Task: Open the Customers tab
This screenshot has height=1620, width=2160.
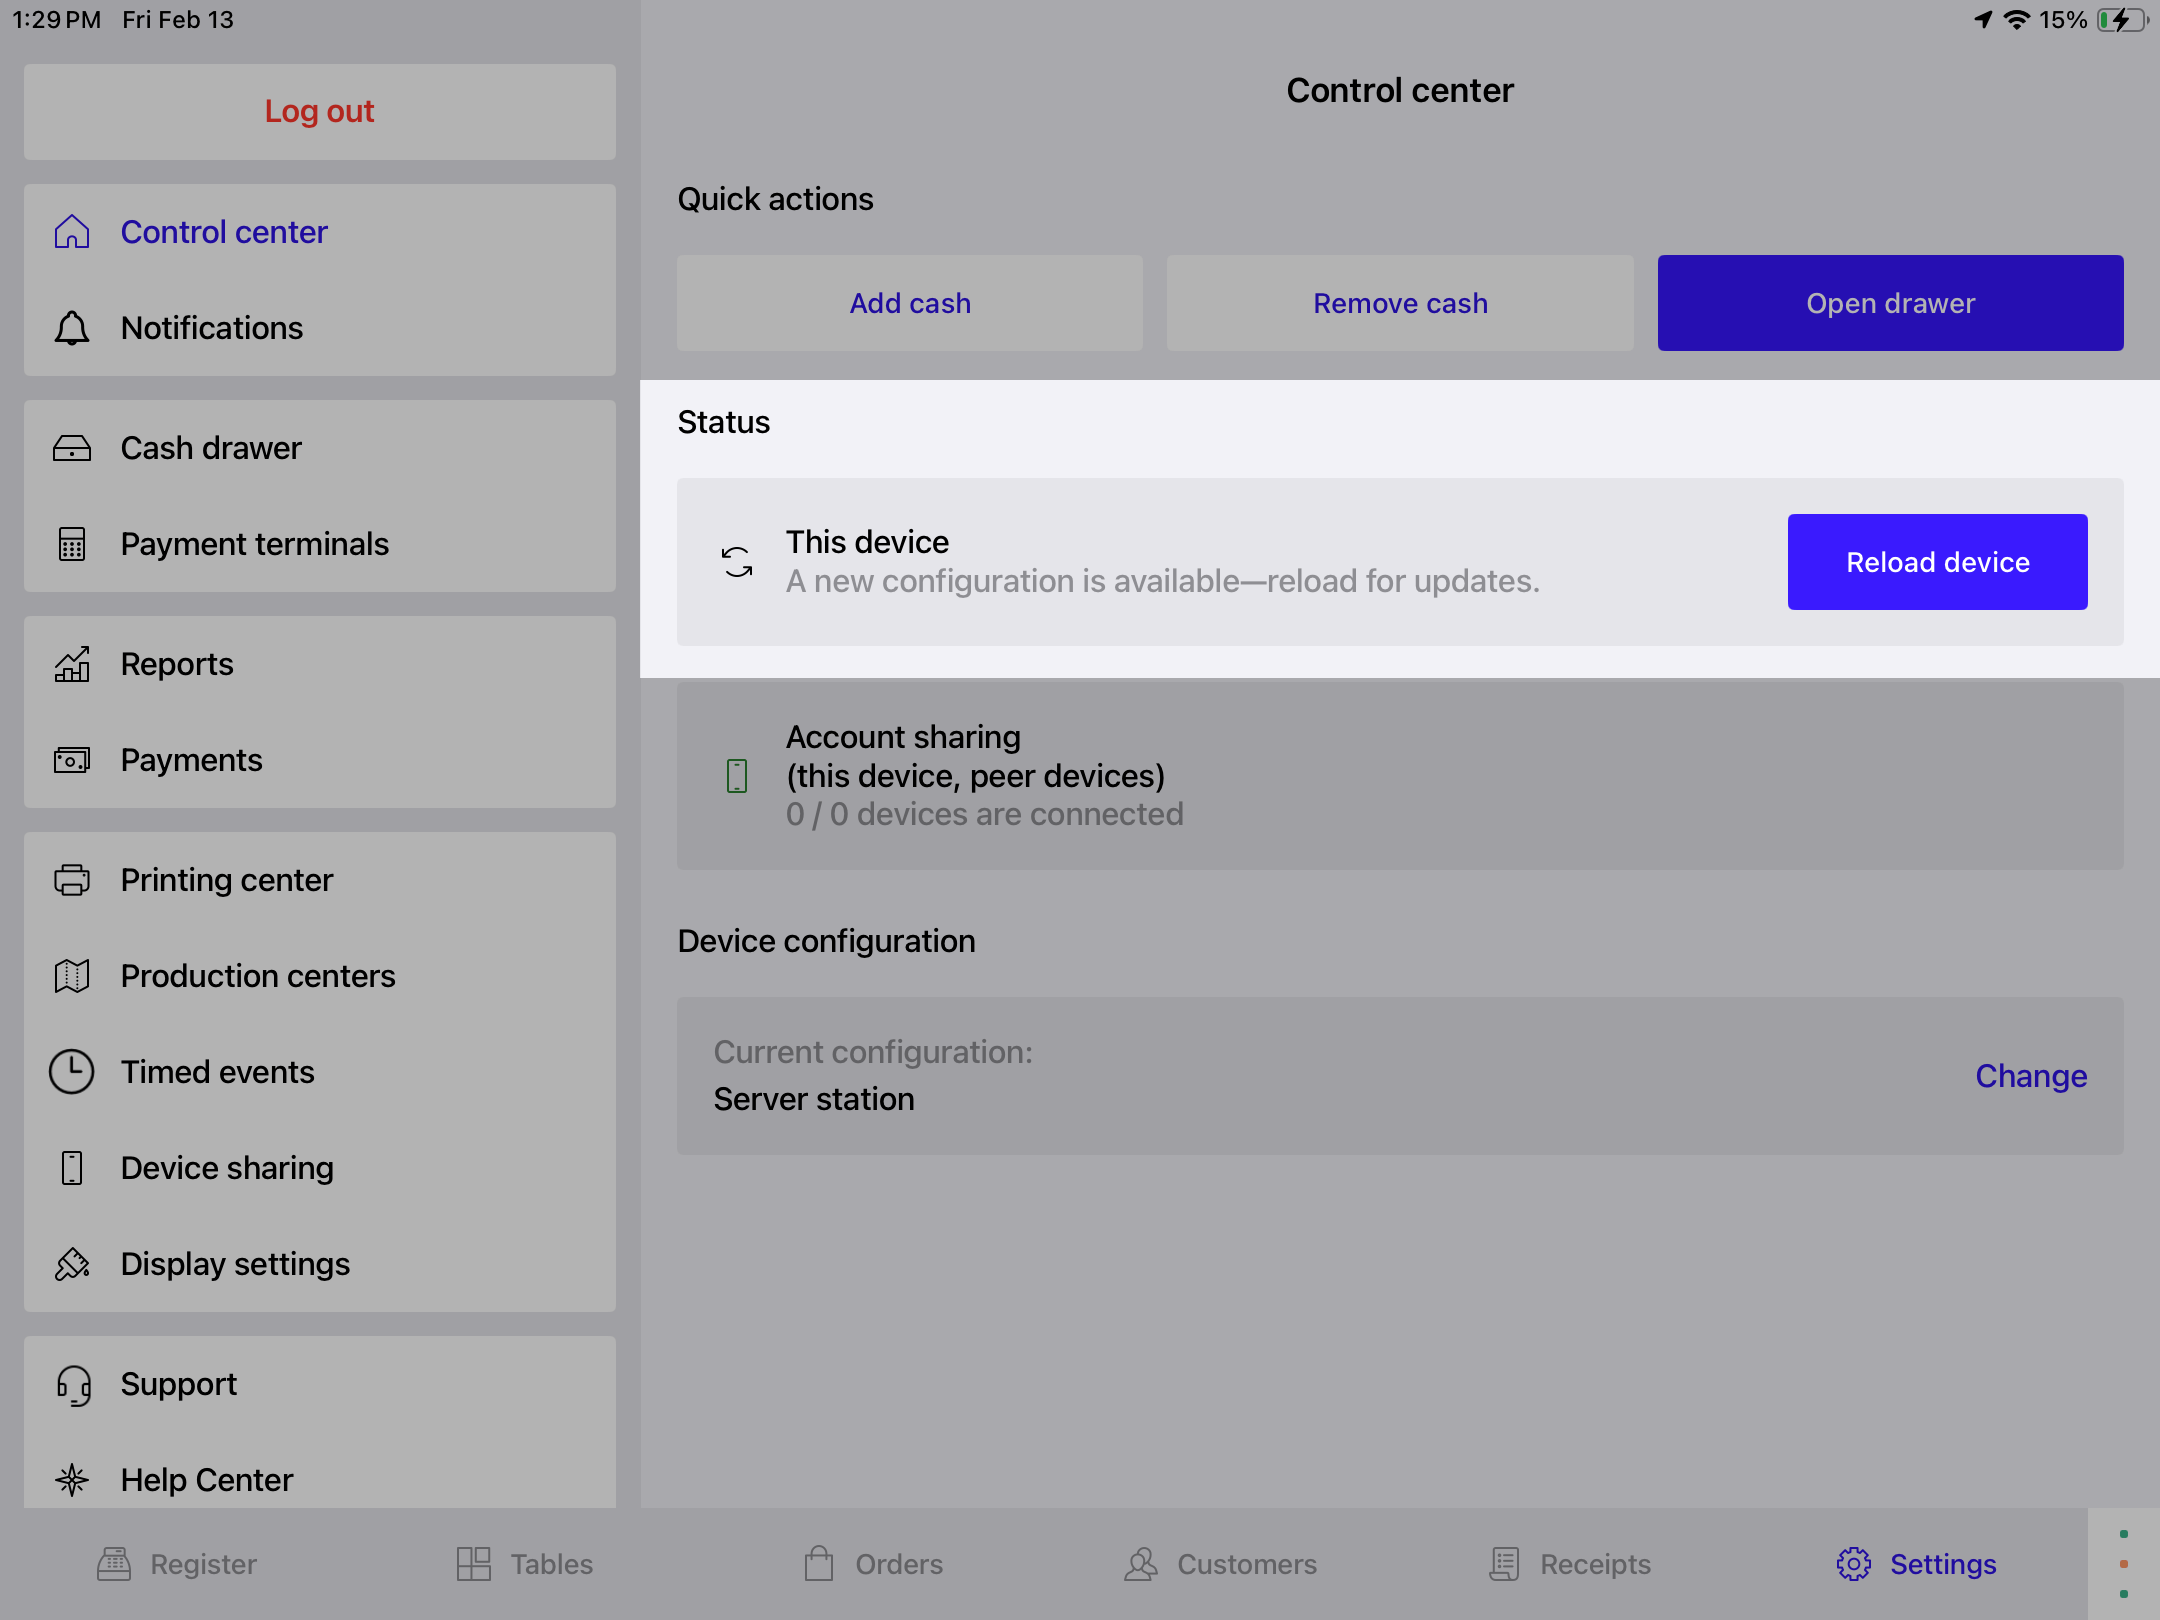Action: tap(1220, 1563)
